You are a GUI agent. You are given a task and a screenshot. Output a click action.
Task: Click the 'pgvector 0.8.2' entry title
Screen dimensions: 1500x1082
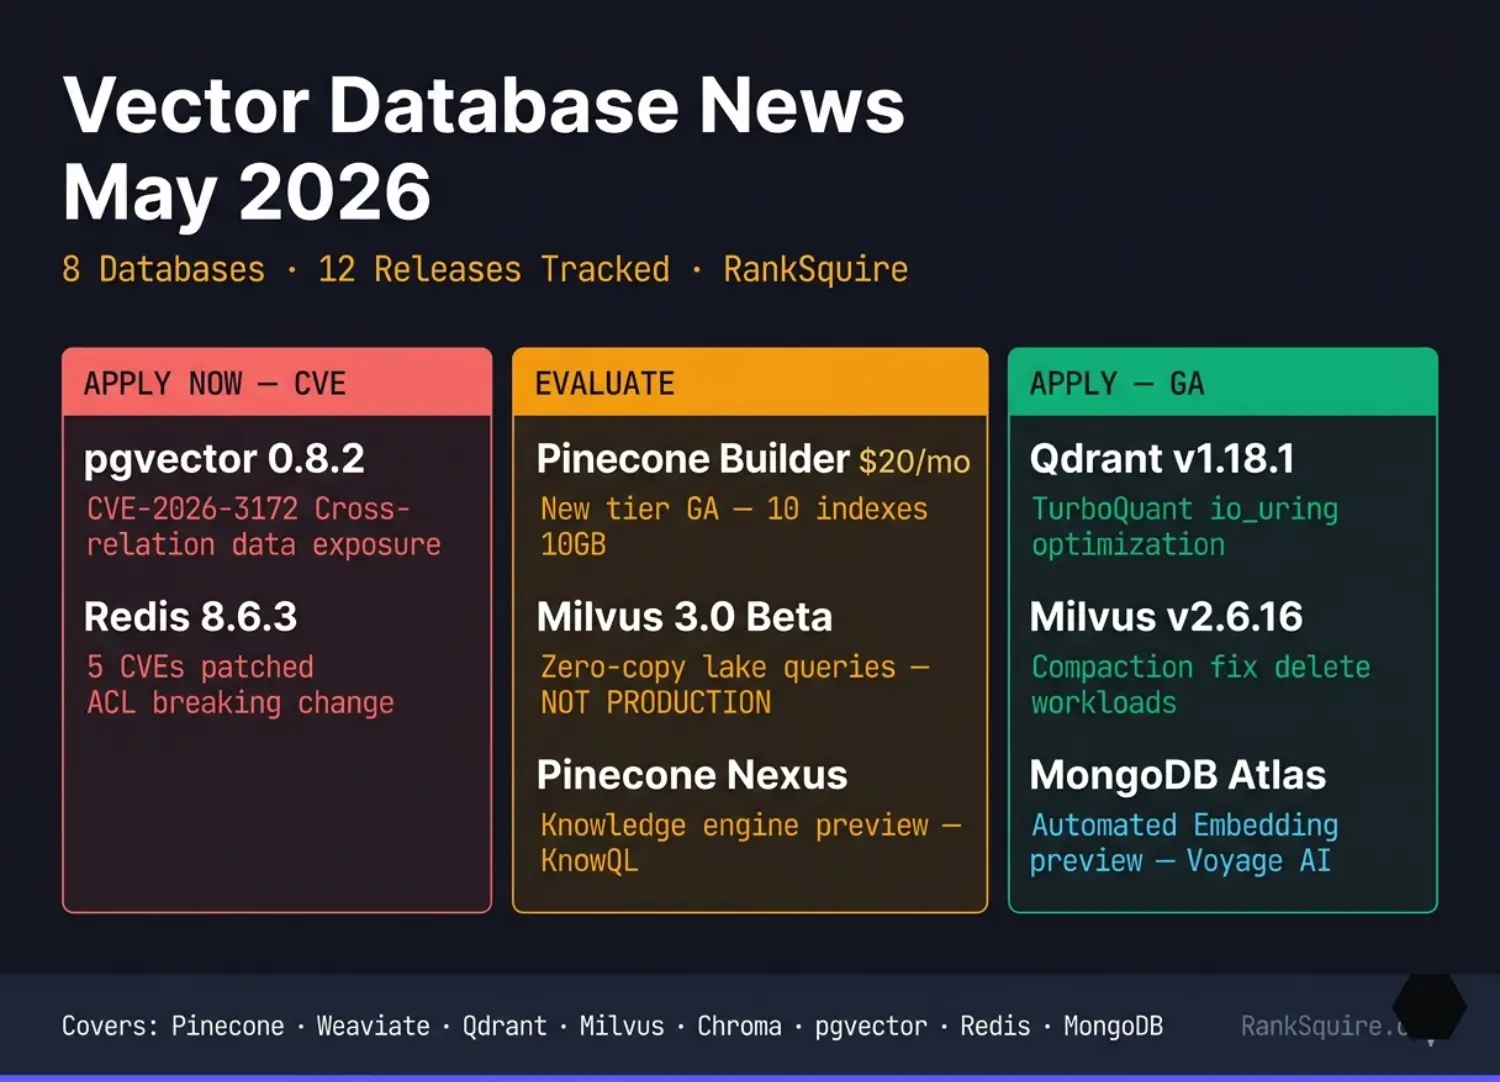(x=224, y=458)
